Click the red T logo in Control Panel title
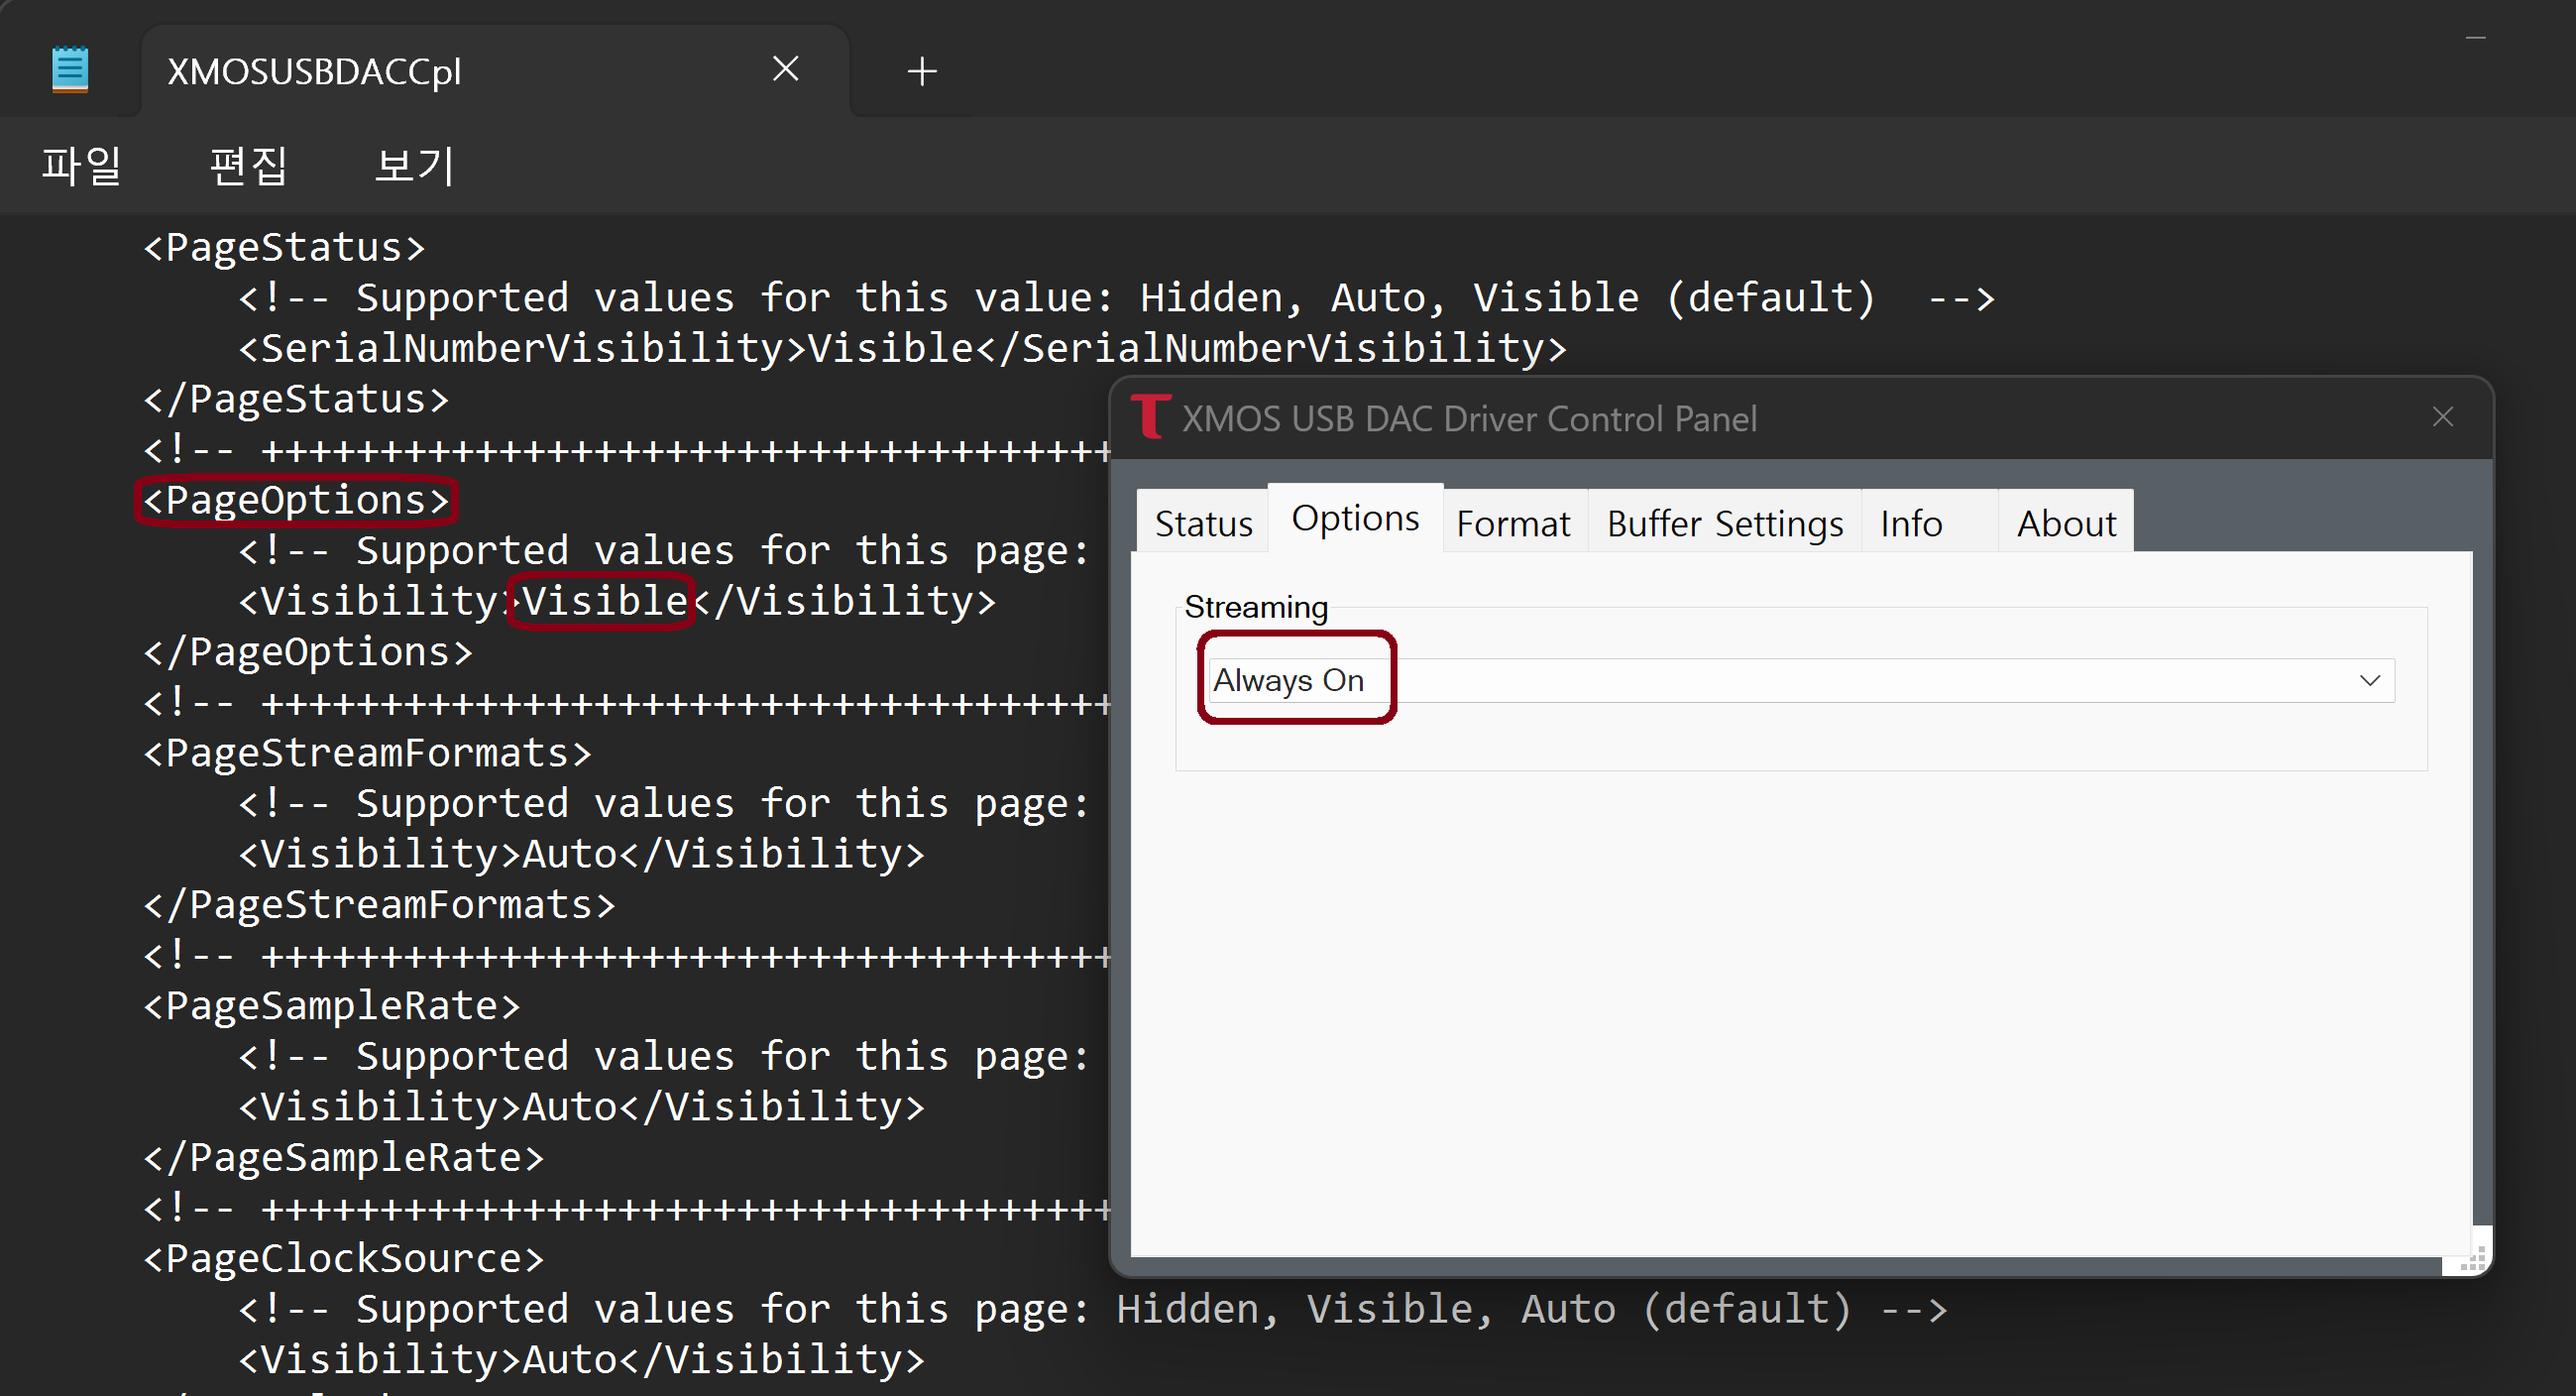Screen dimensions: 2576x1396 (x=1150, y=416)
